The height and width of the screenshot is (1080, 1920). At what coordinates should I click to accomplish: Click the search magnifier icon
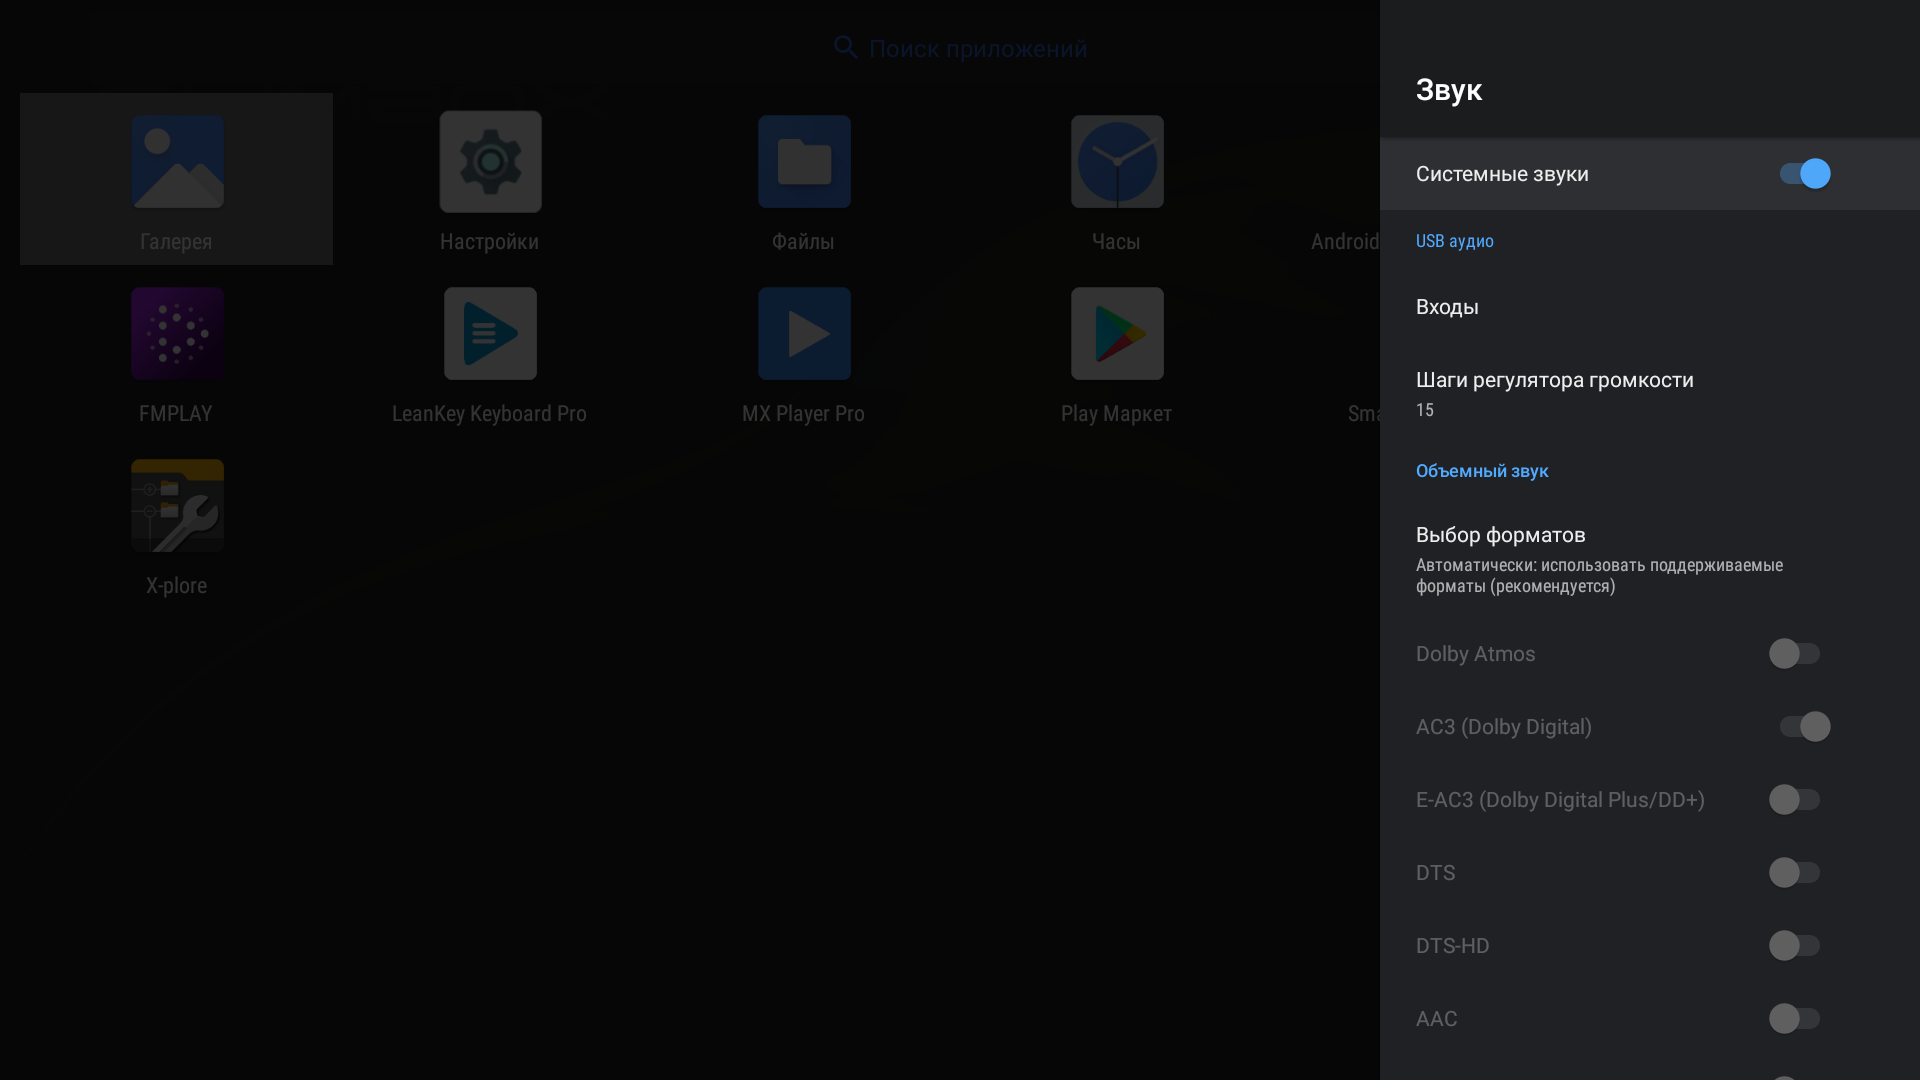pos(845,47)
